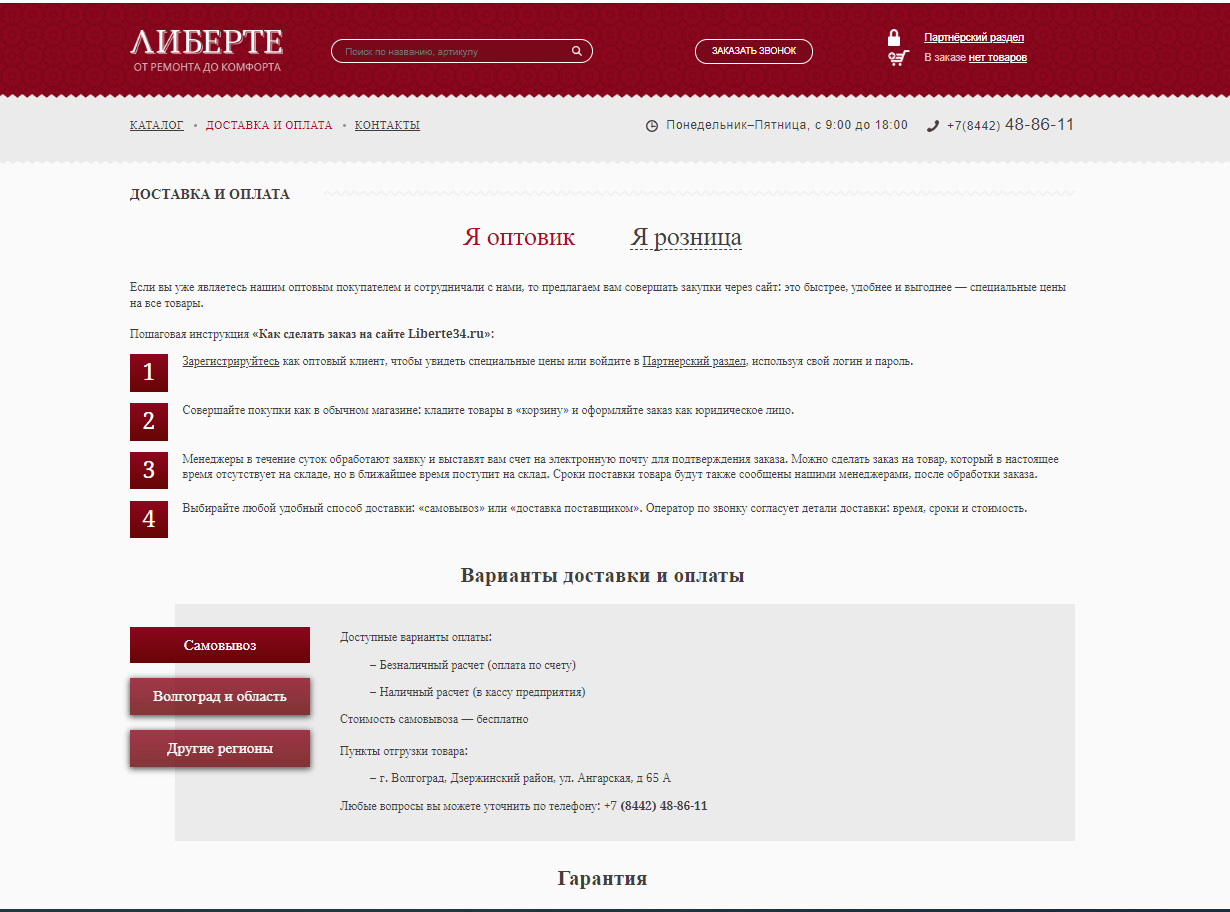Click the Понедельник–Пятница working hours text
This screenshot has height=912, width=1230.
coord(787,125)
